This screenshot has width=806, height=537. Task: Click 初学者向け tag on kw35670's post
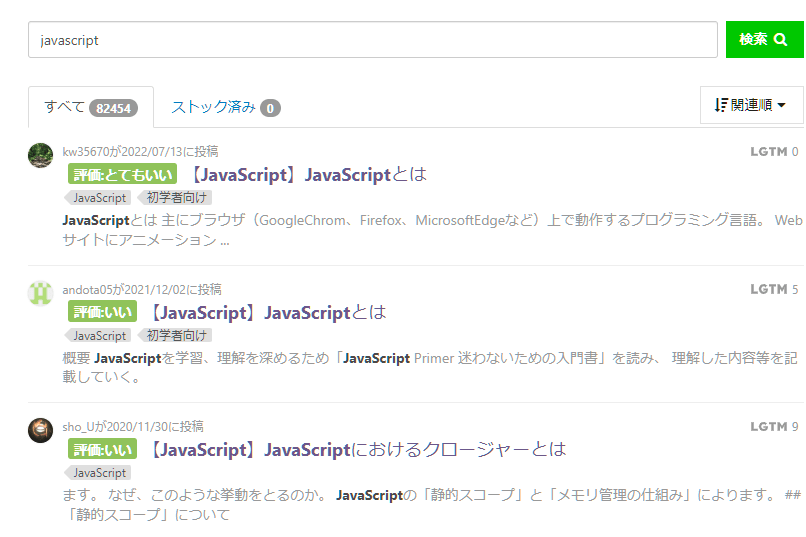[175, 198]
